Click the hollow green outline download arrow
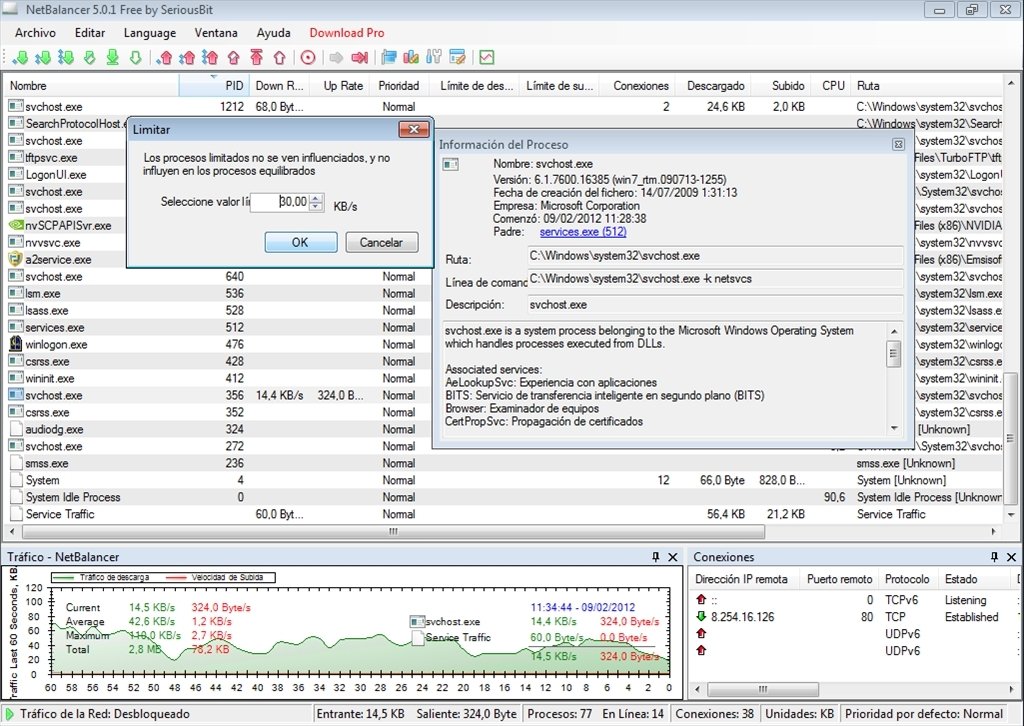Image resolution: width=1024 pixels, height=726 pixels. (135, 57)
